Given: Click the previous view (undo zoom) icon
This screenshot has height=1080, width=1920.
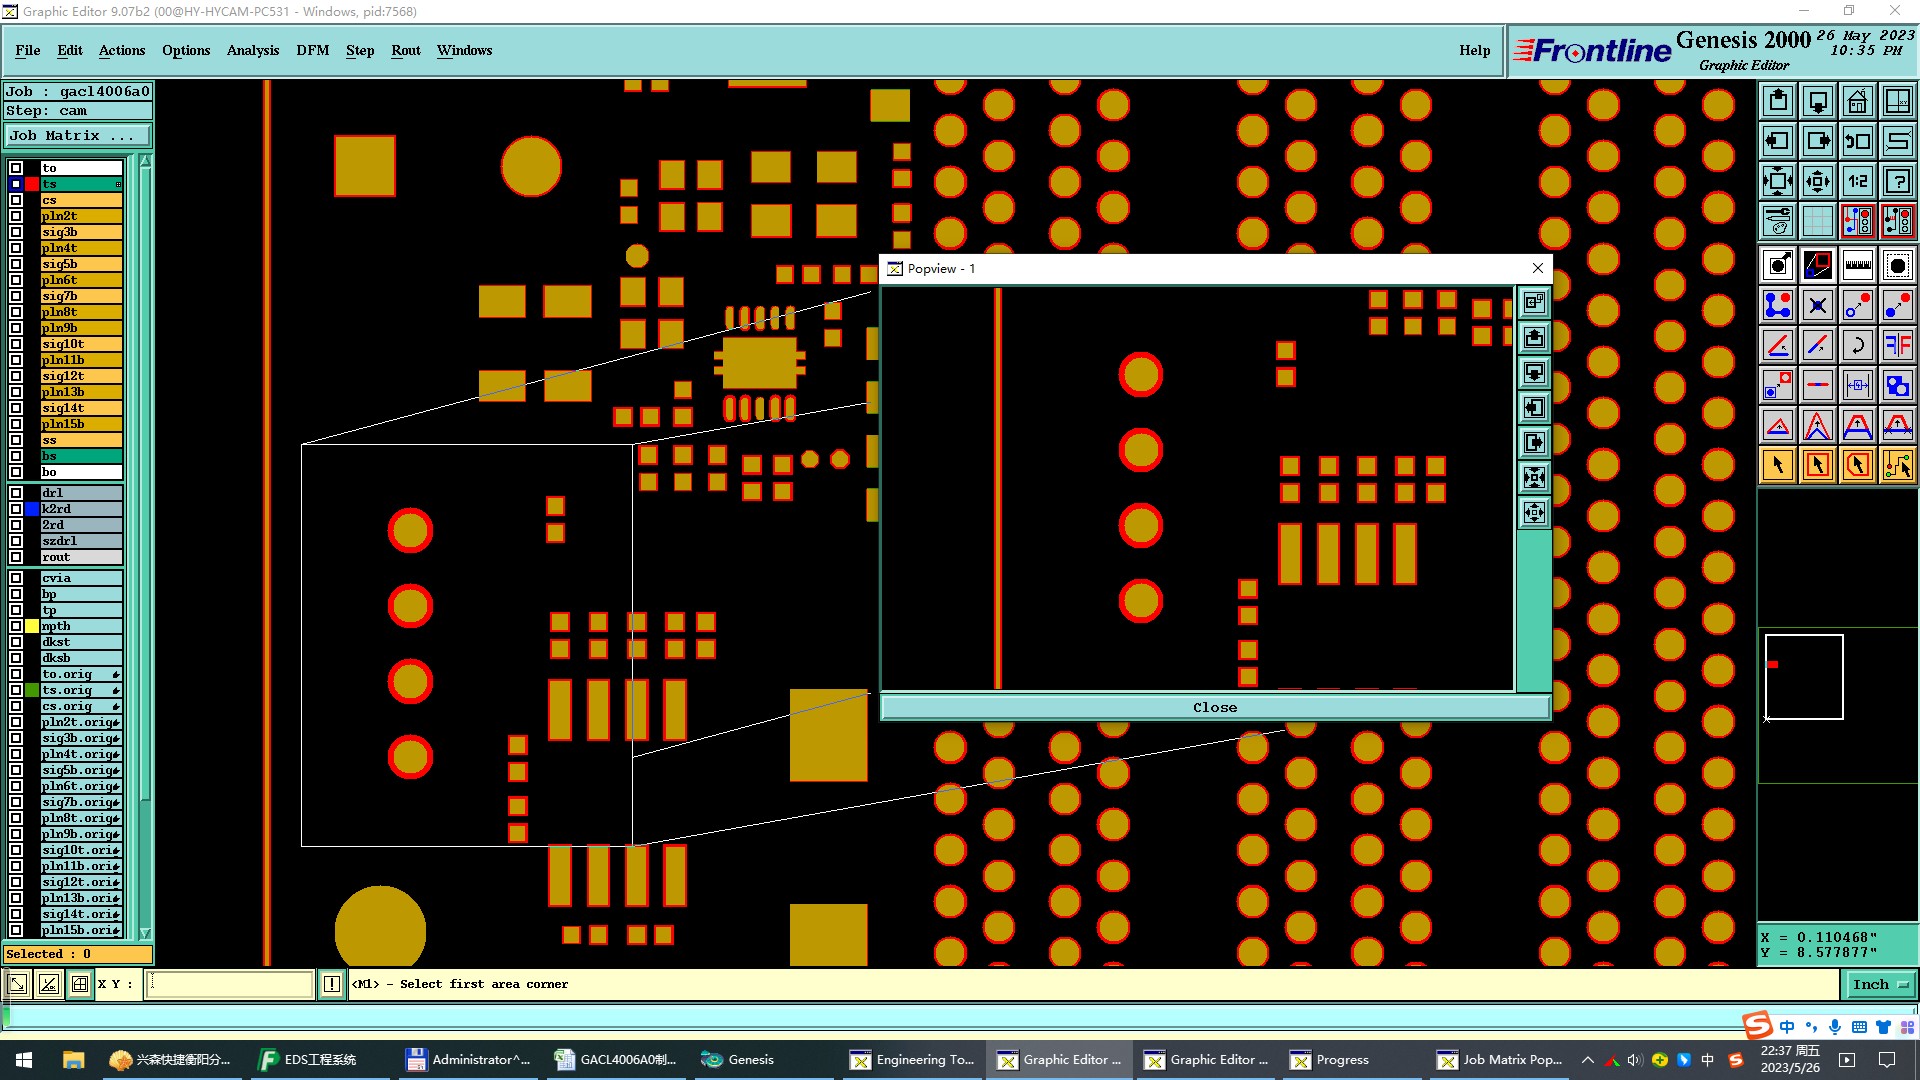Looking at the screenshot, I should tap(1857, 141).
